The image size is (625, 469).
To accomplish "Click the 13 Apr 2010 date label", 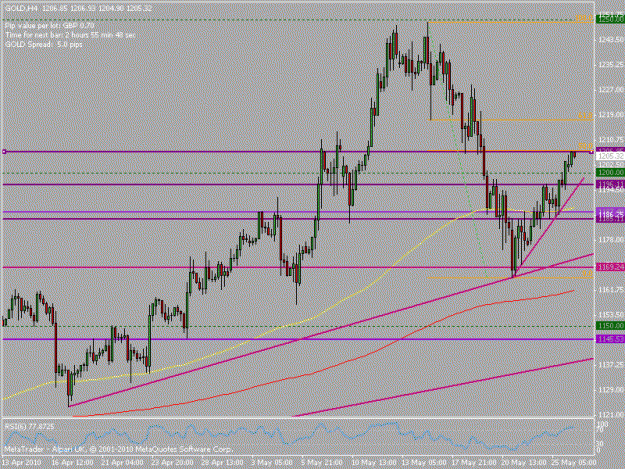I will pyautogui.click(x=22, y=463).
